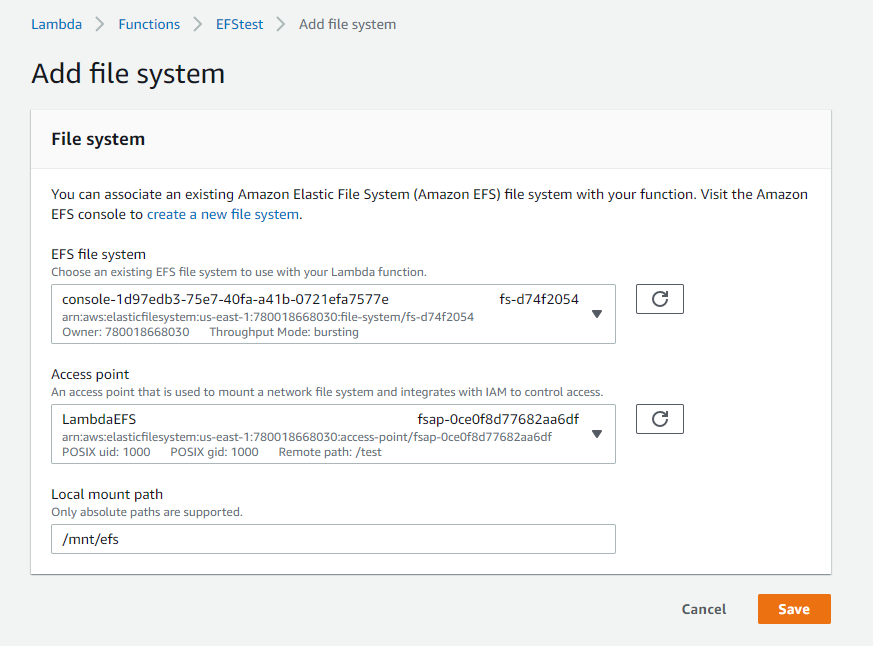Refresh the EFS file system list
Image resolution: width=873 pixels, height=646 pixels.
(659, 298)
